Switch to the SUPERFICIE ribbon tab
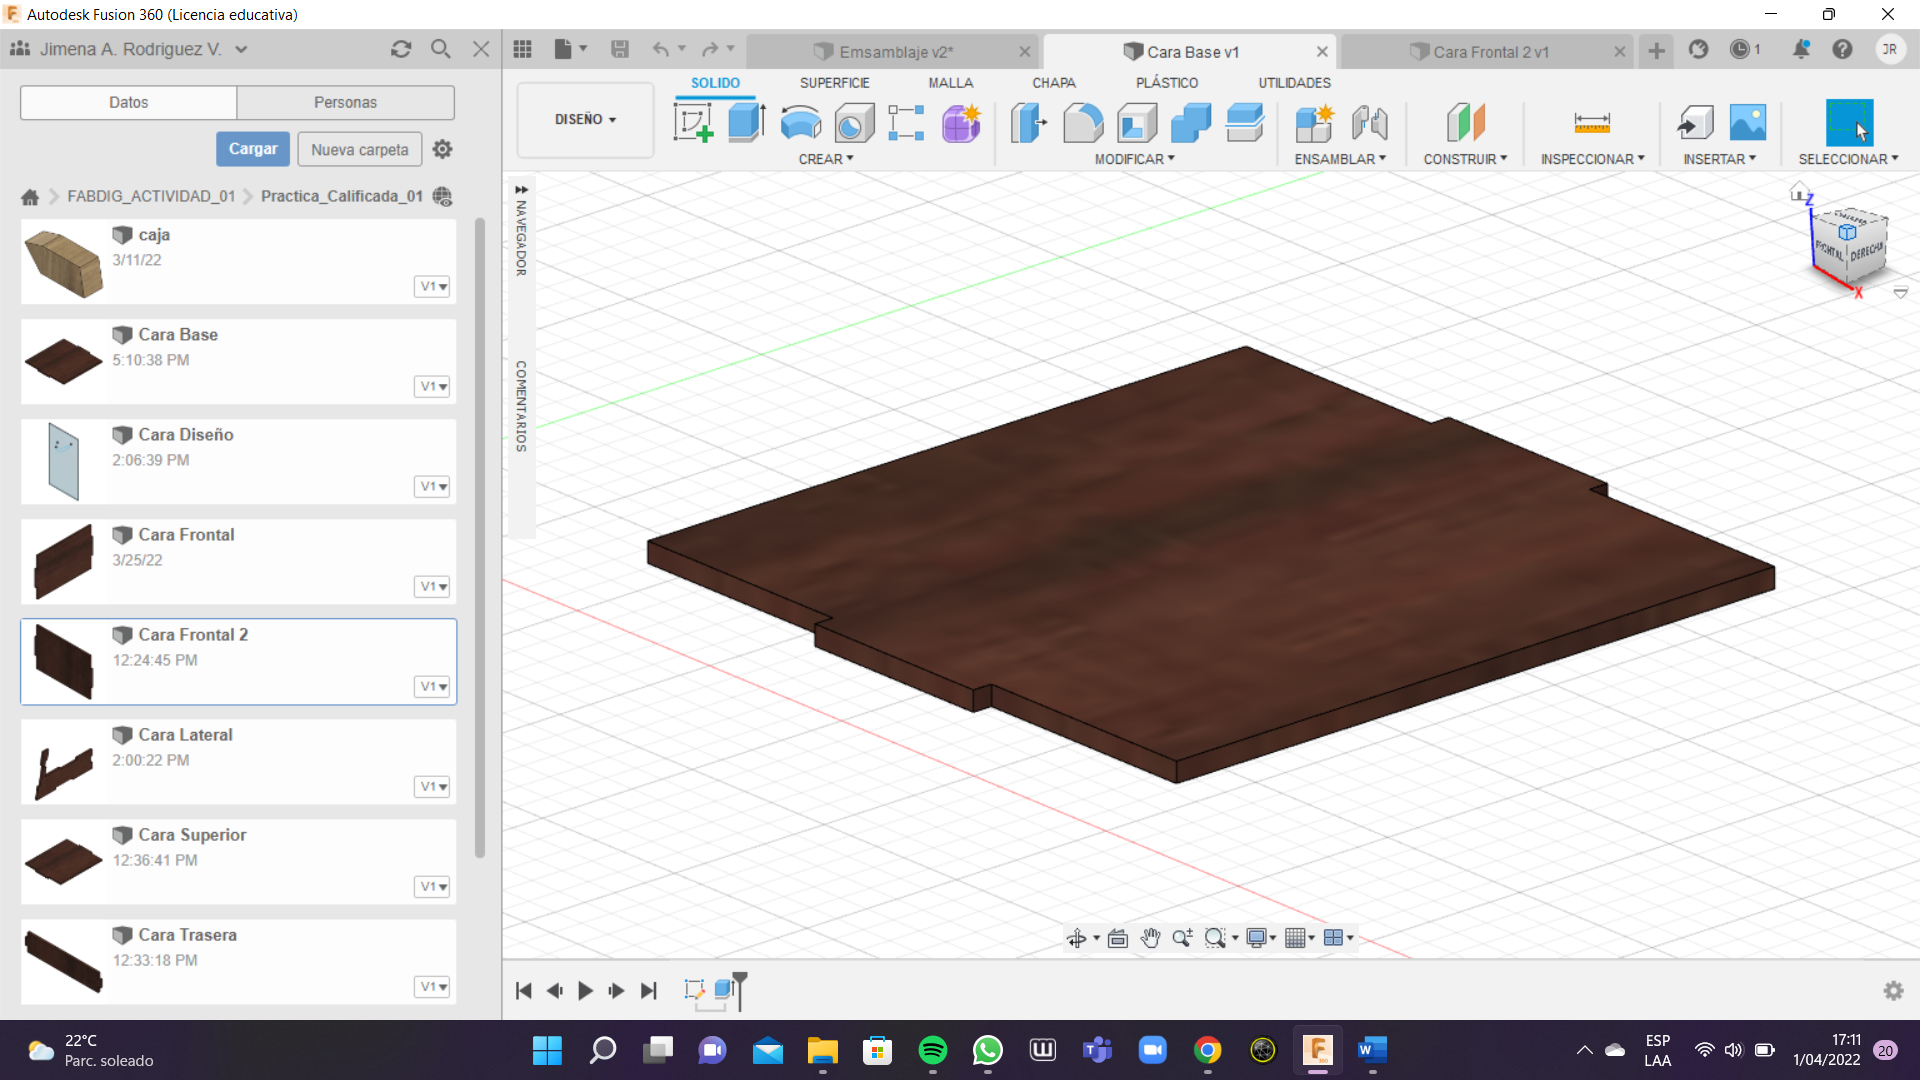 (x=834, y=83)
